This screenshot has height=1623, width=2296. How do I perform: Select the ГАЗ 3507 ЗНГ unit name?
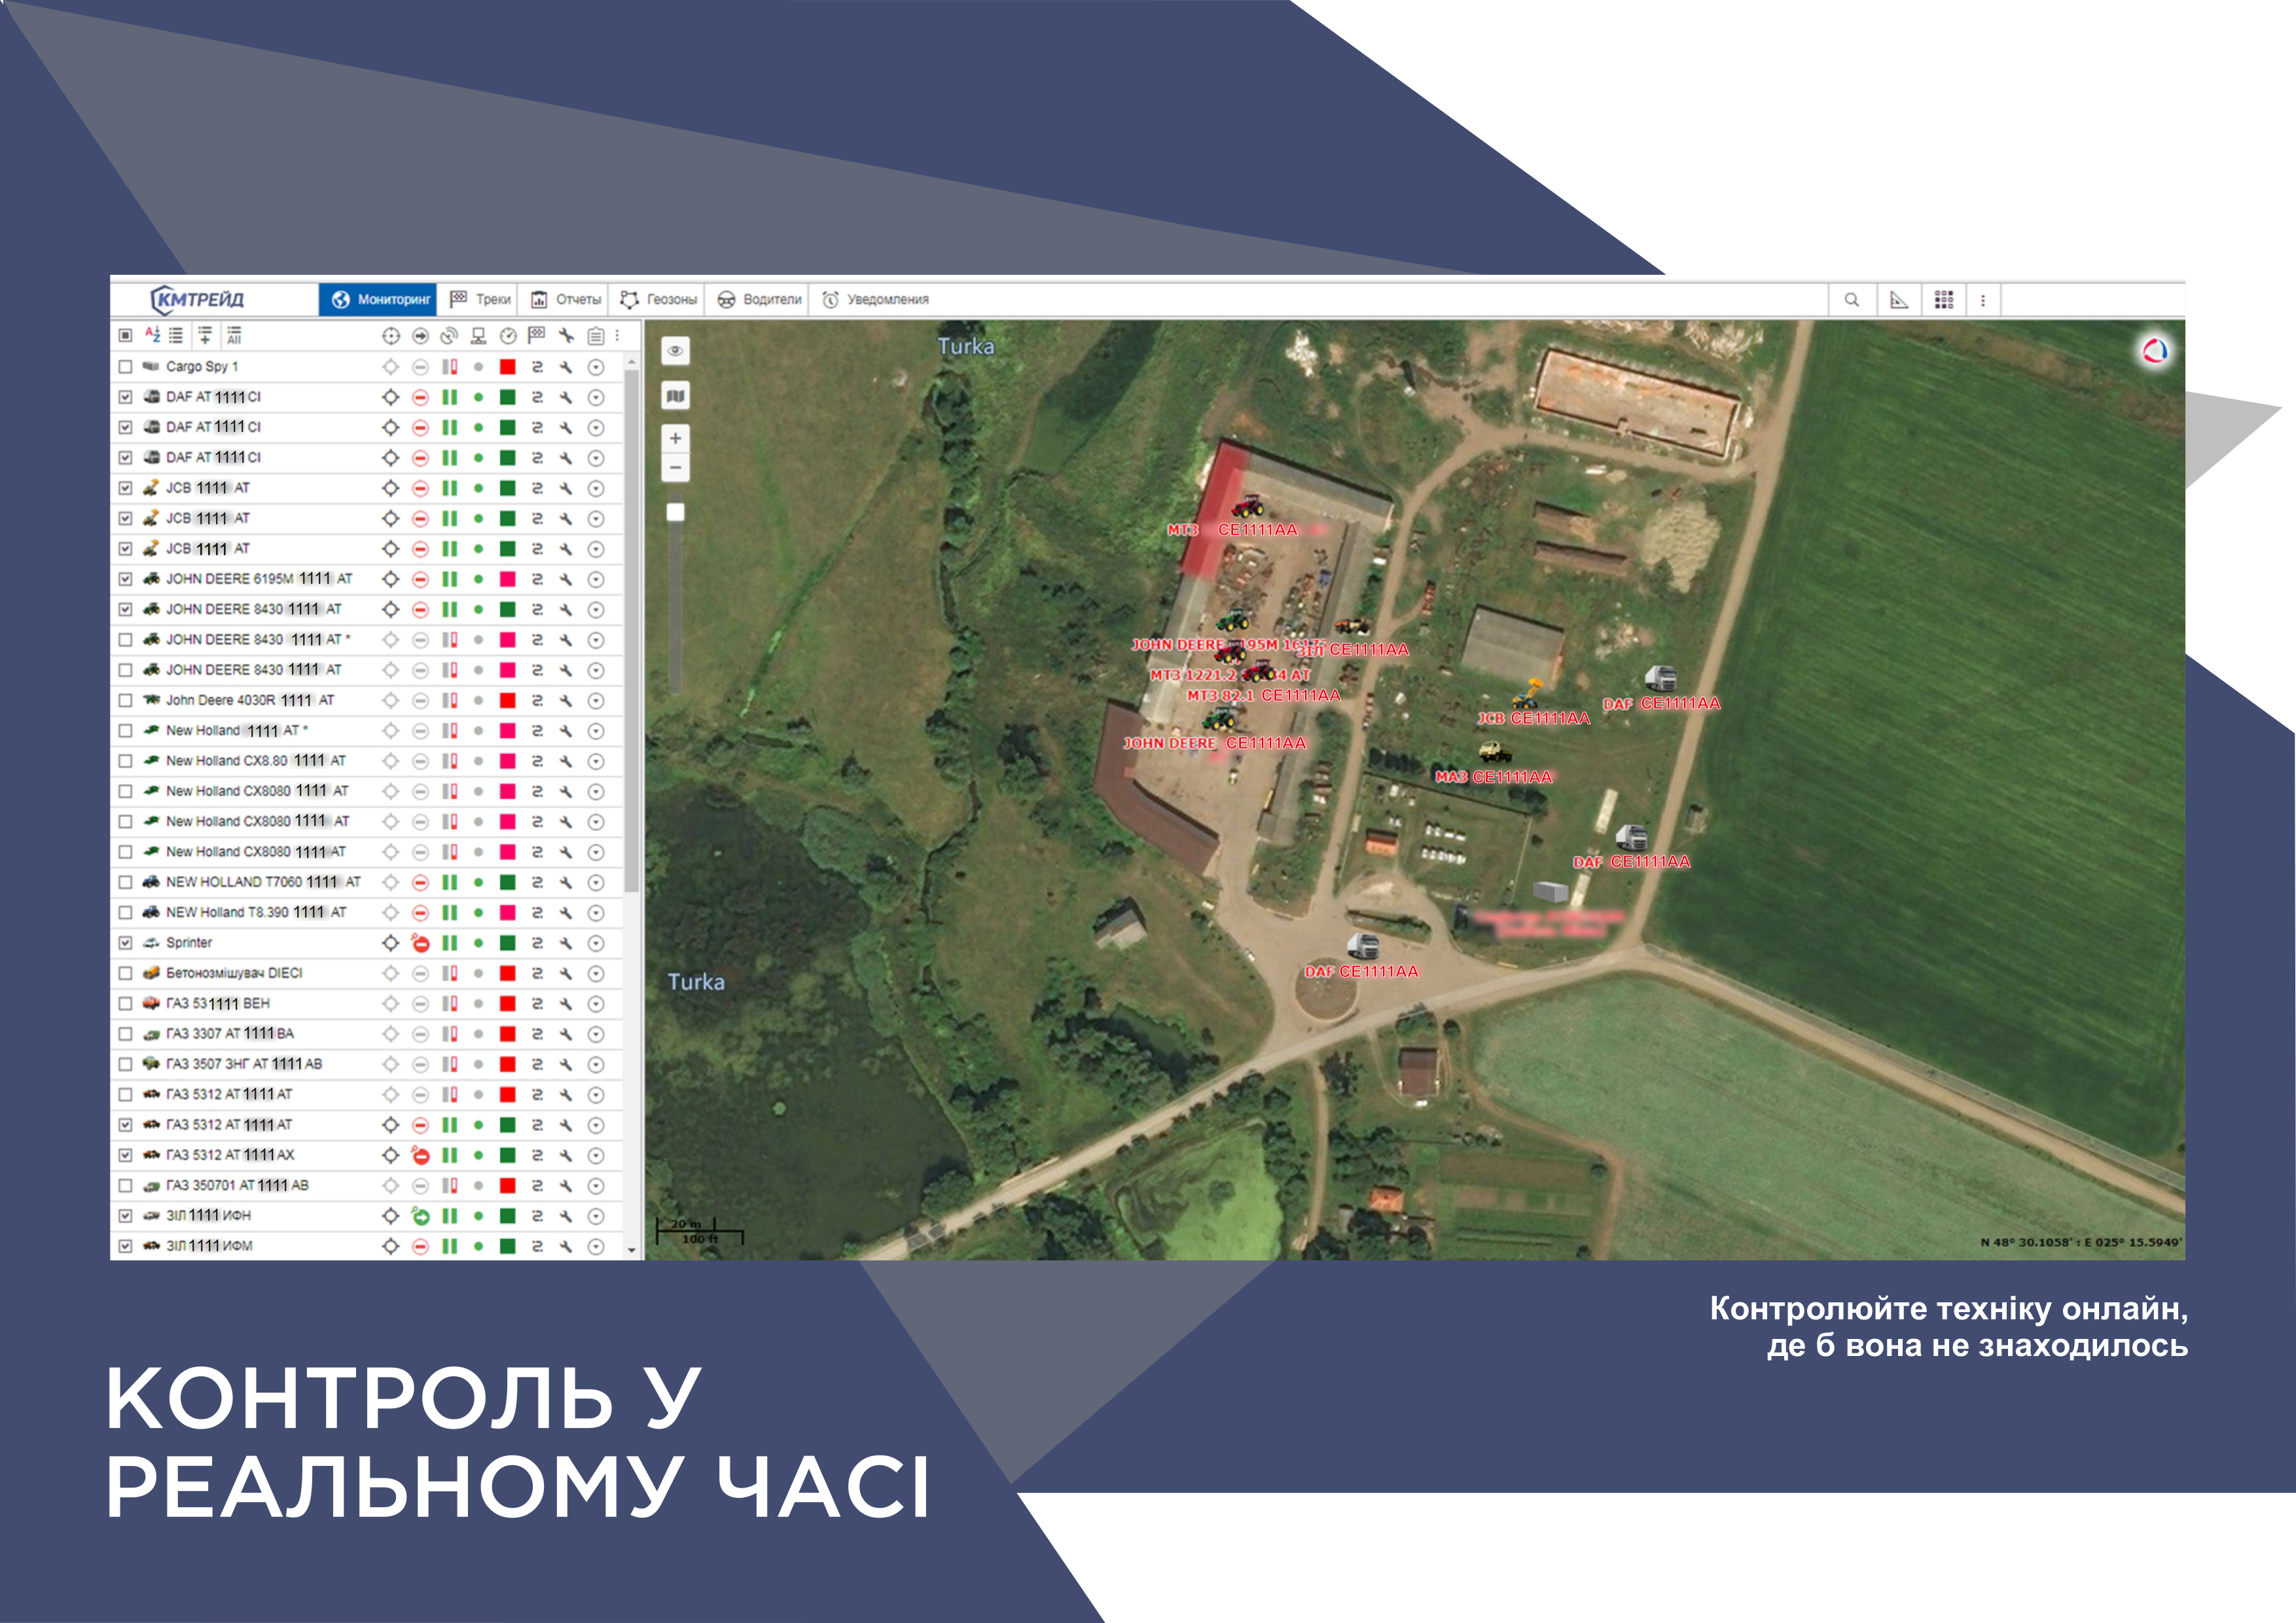pyautogui.click(x=244, y=1064)
